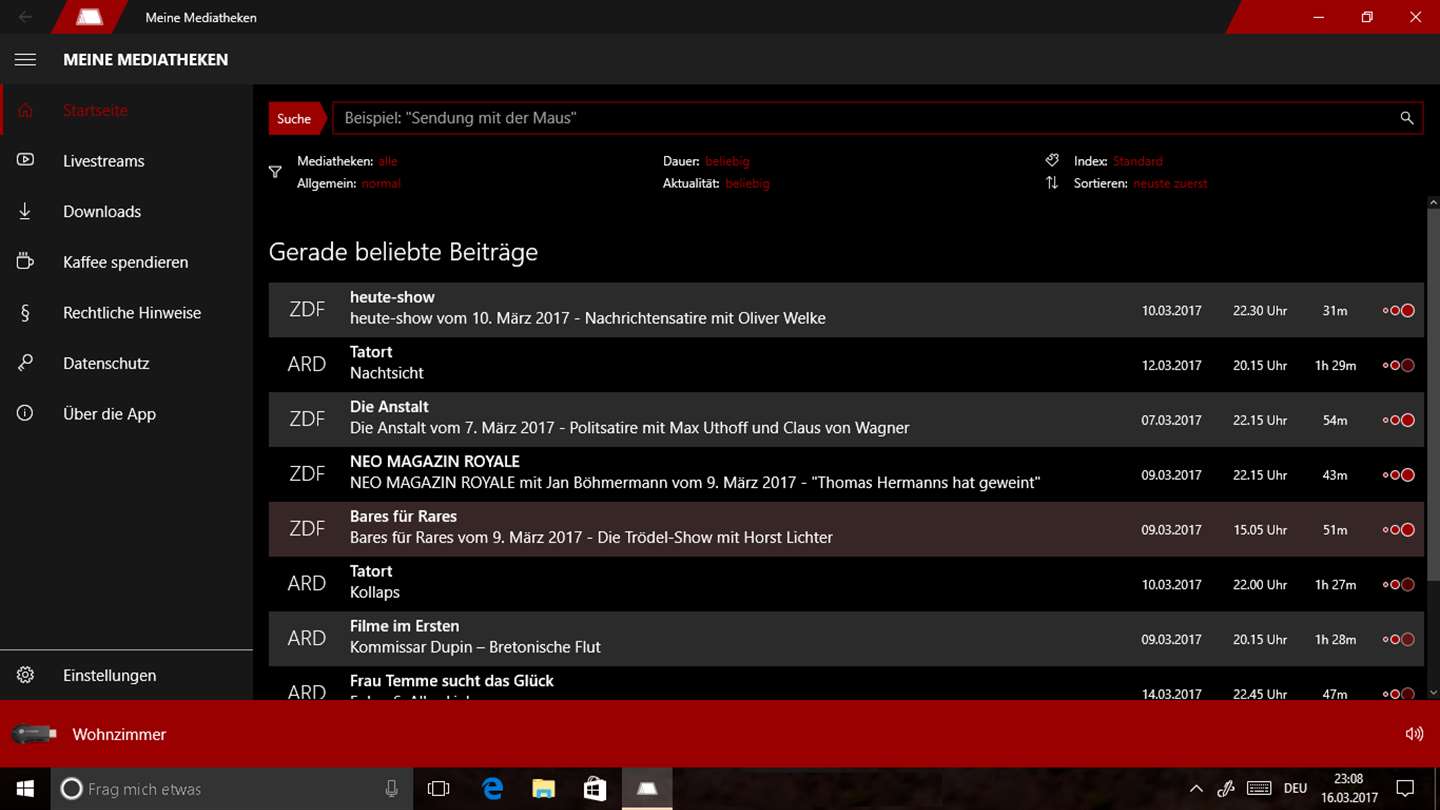The image size is (1440, 810).
Task: Change Sortieren option 'neuste zuerst'
Action: tap(1170, 183)
